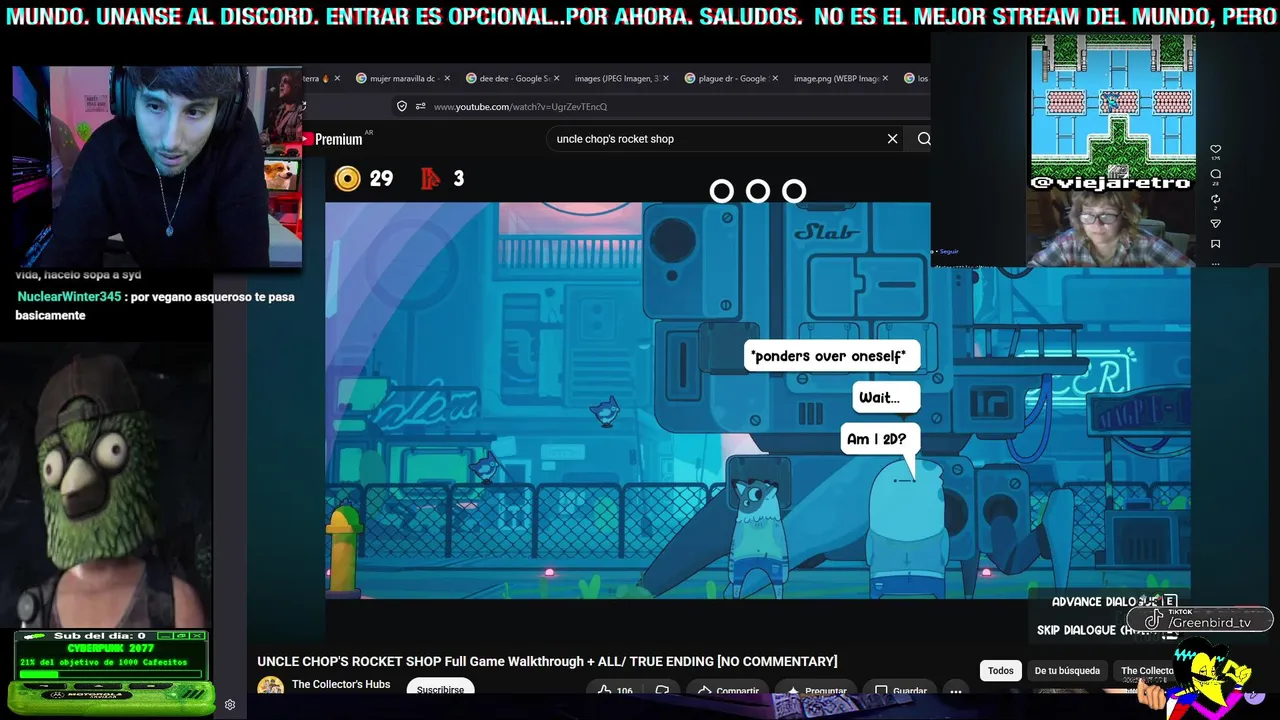Screen dimensions: 1280x720
Task: Click the '@viejaretro' handle on the video
Action: click(1112, 183)
